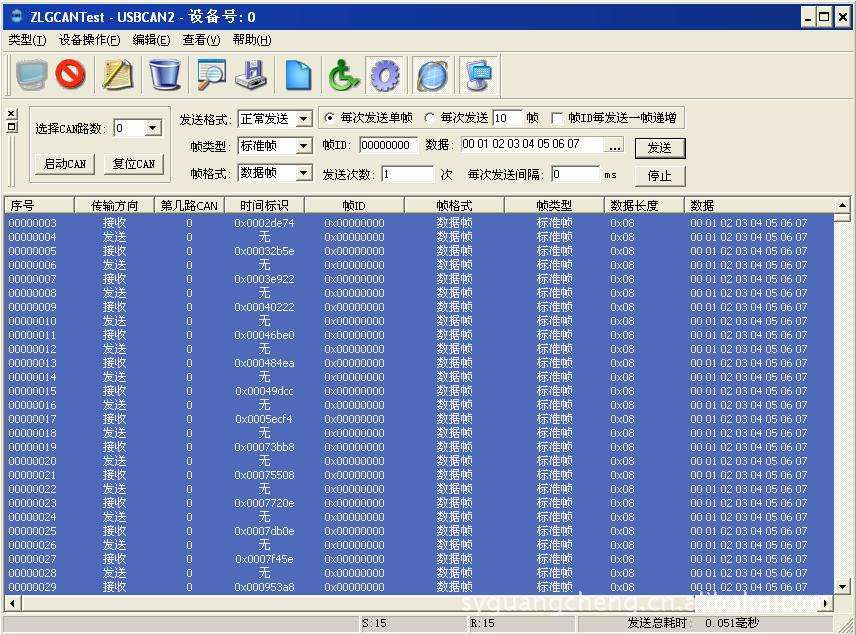Click the frame count field showing 10
This screenshot has width=856, height=635.
507,118
